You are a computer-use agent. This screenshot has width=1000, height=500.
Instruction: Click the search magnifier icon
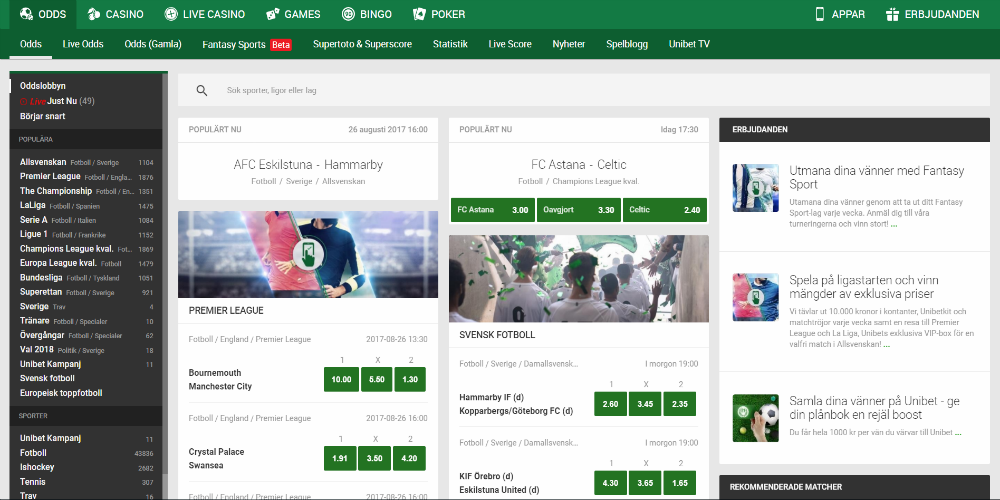tap(202, 91)
